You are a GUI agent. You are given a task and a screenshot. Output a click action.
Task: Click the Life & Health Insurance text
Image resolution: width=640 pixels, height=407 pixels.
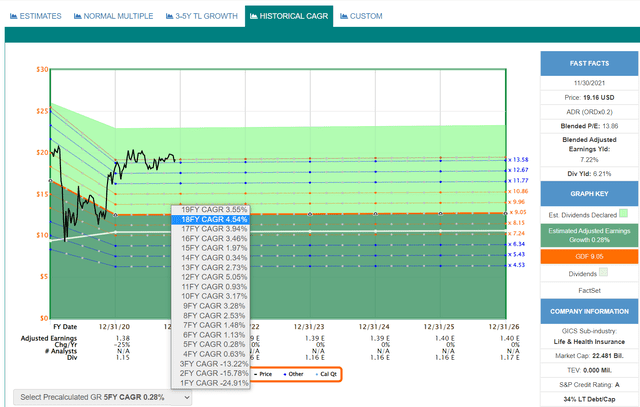click(589, 342)
